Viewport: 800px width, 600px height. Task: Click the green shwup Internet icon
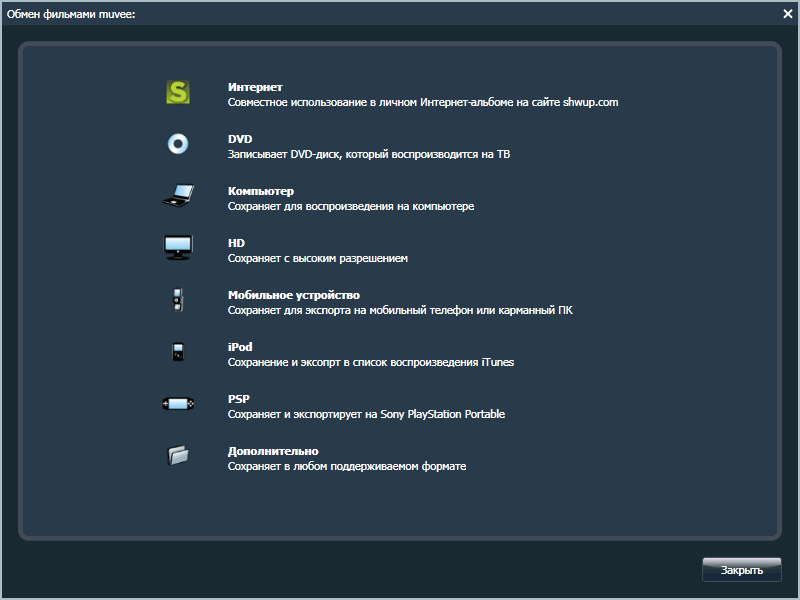pyautogui.click(x=177, y=93)
